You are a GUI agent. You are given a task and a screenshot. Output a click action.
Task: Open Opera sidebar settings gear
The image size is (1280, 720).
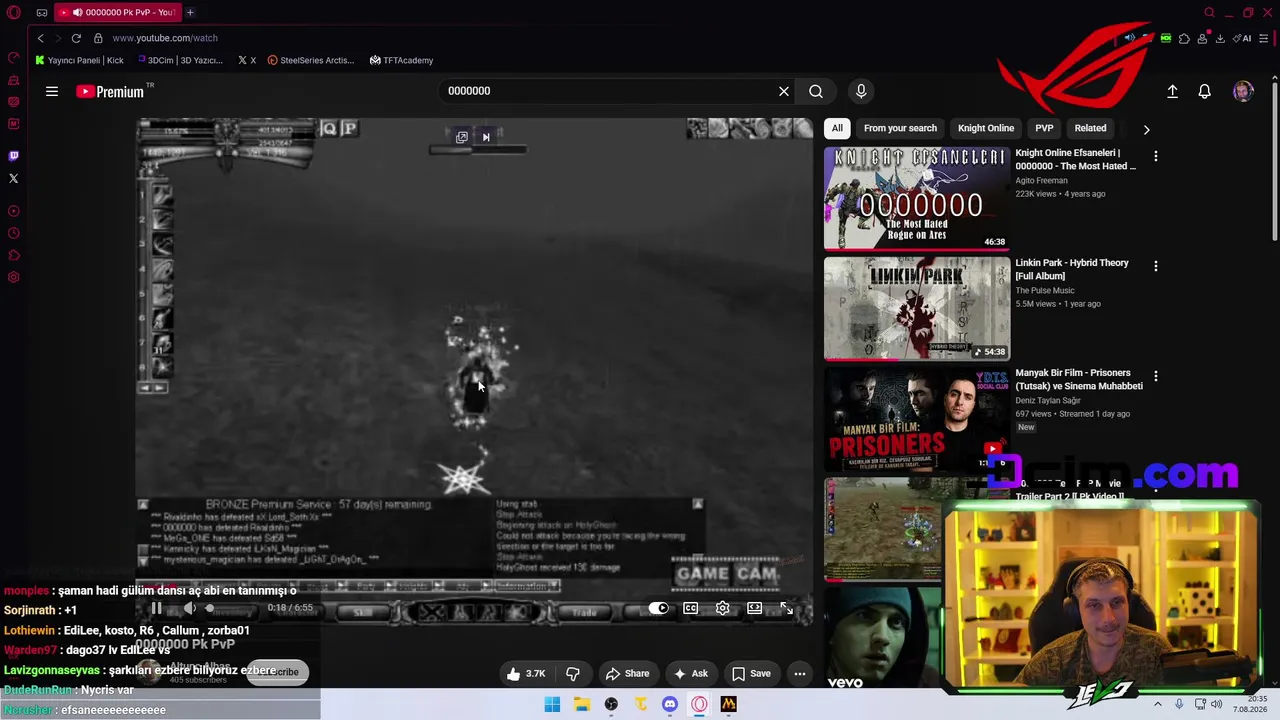coord(14,277)
